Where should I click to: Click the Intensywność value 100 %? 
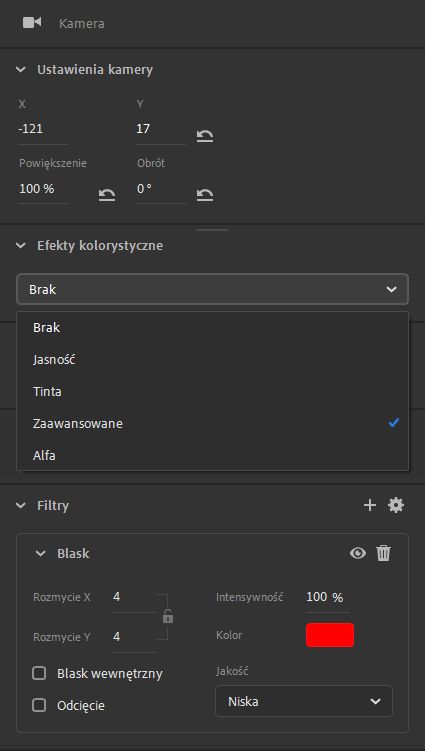[x=327, y=598]
